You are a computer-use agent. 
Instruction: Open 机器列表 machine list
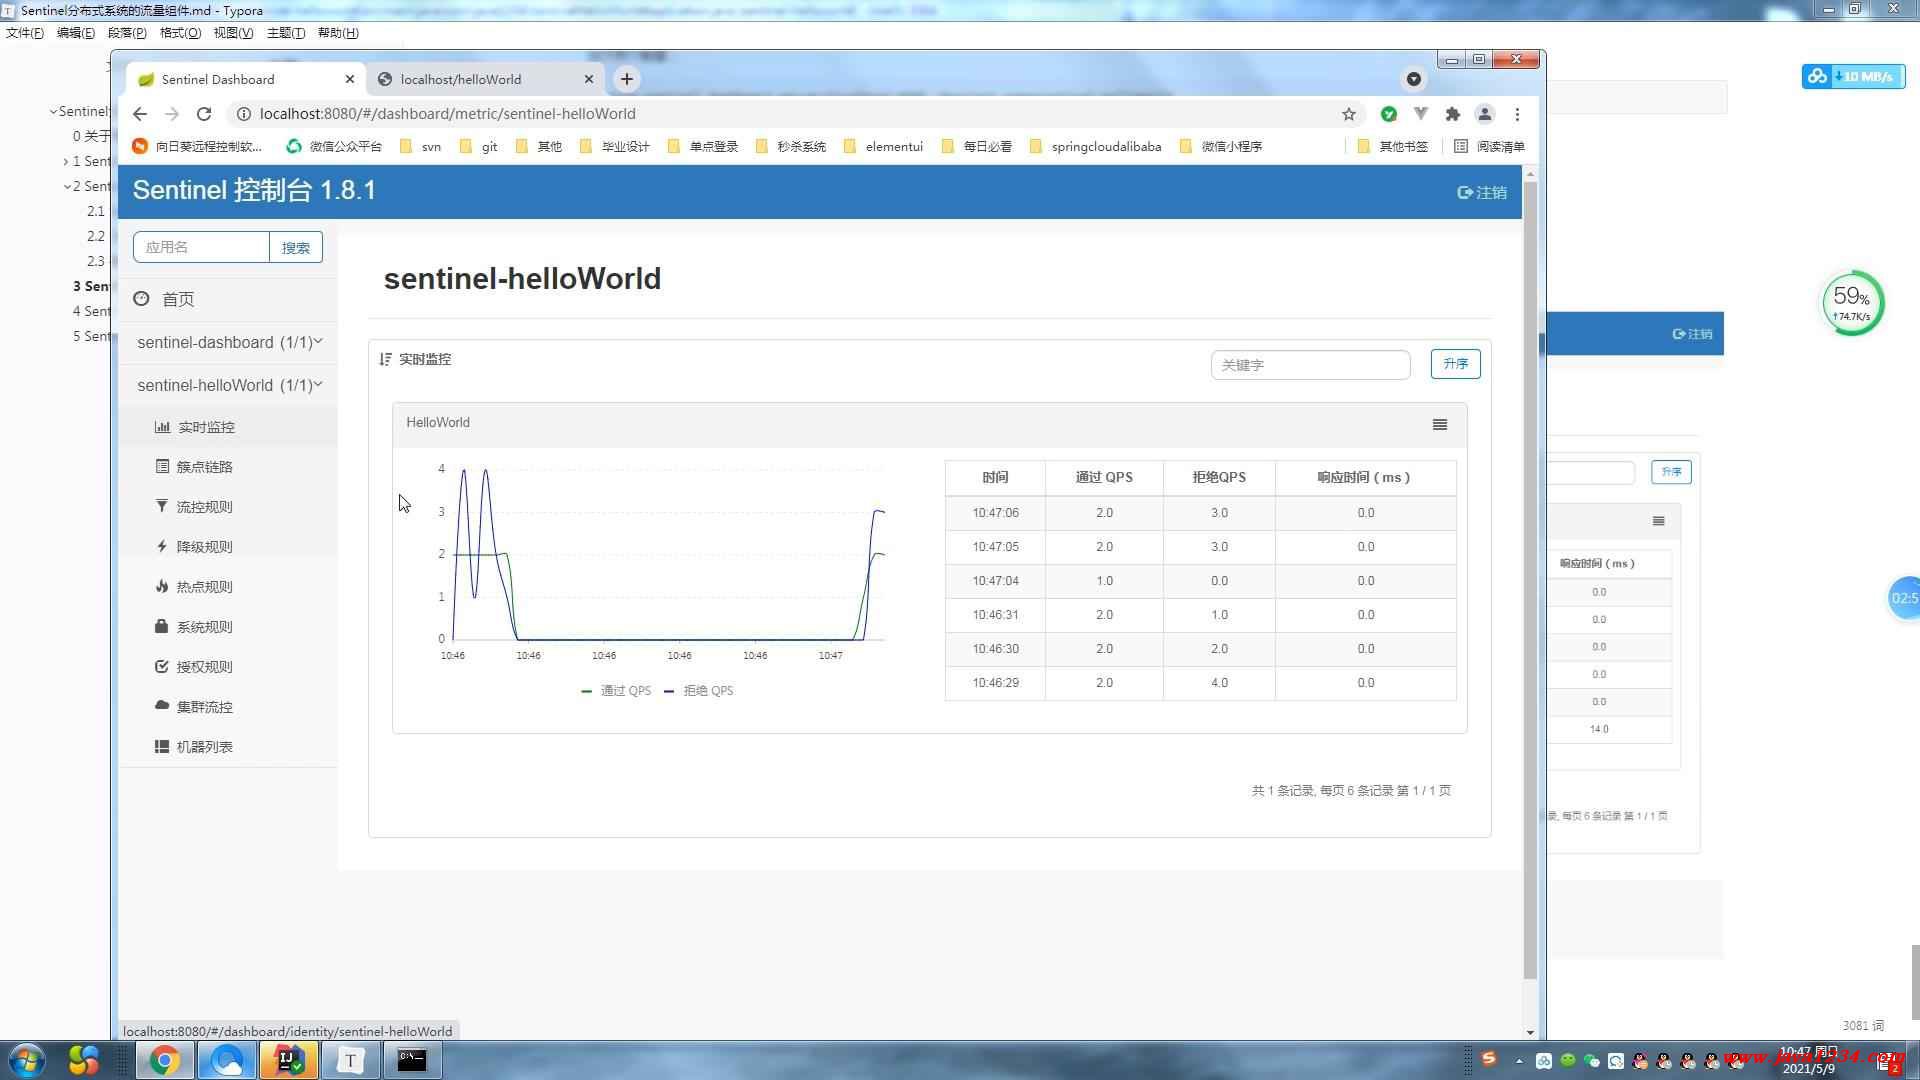pos(204,747)
